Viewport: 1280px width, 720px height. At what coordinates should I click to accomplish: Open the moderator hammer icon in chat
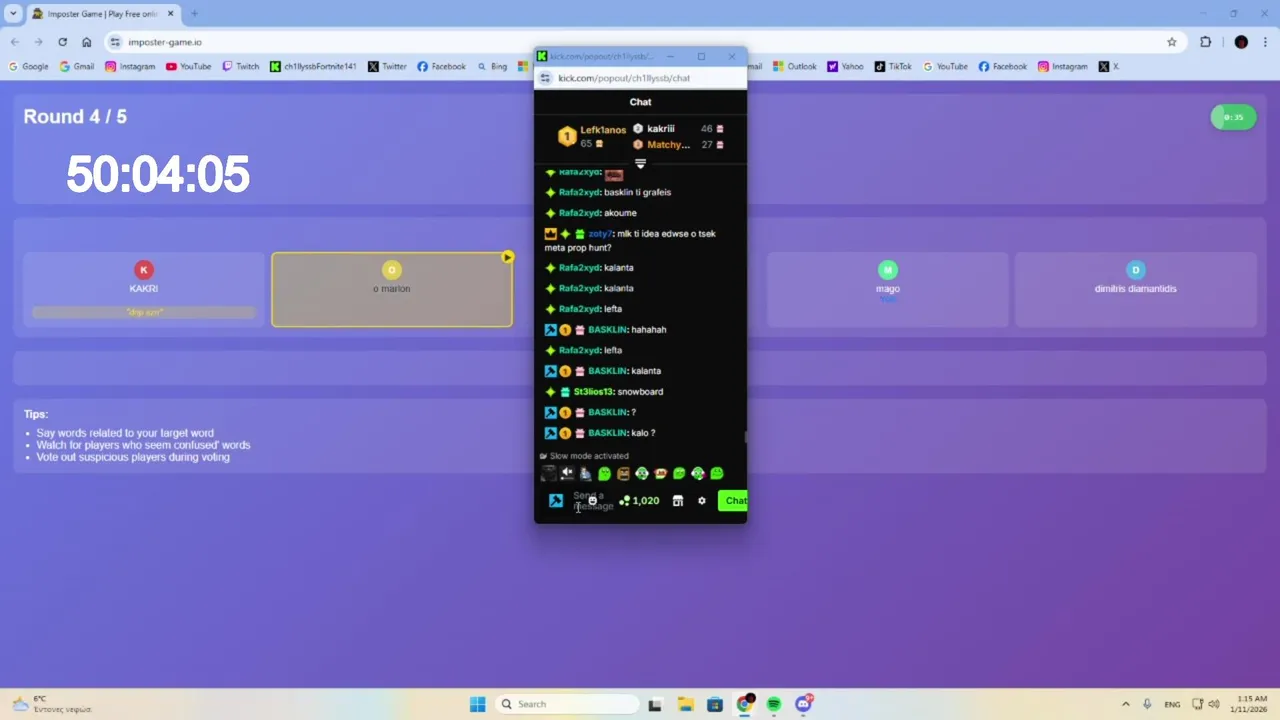555,501
